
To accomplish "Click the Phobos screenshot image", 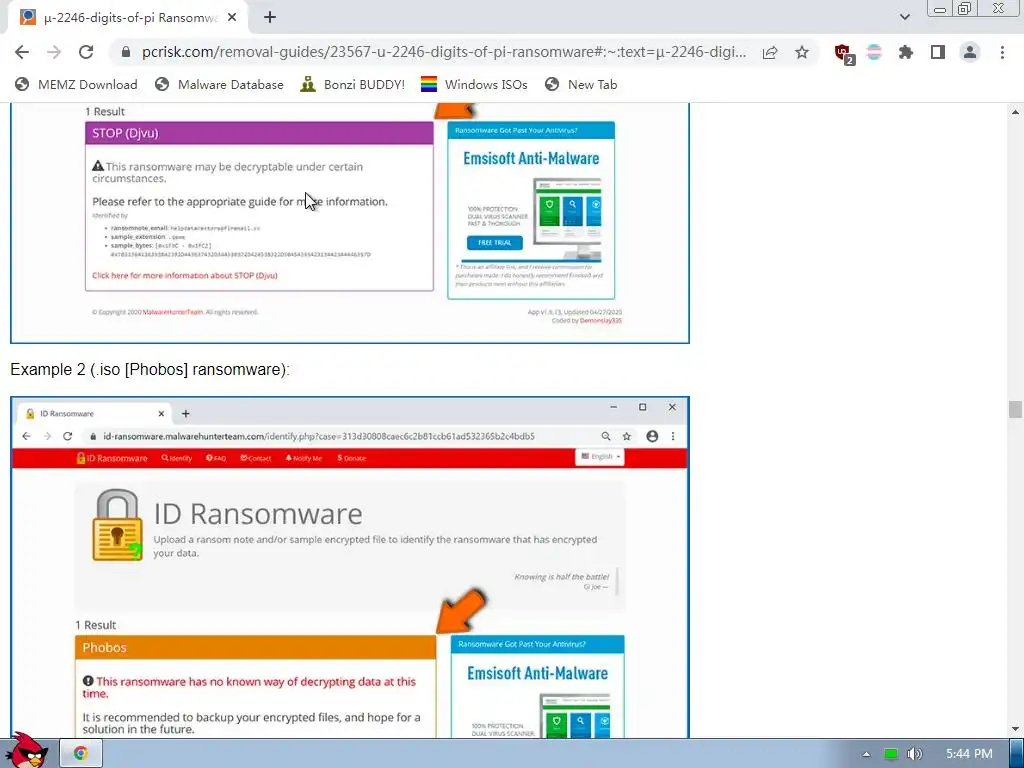I will click(350, 567).
